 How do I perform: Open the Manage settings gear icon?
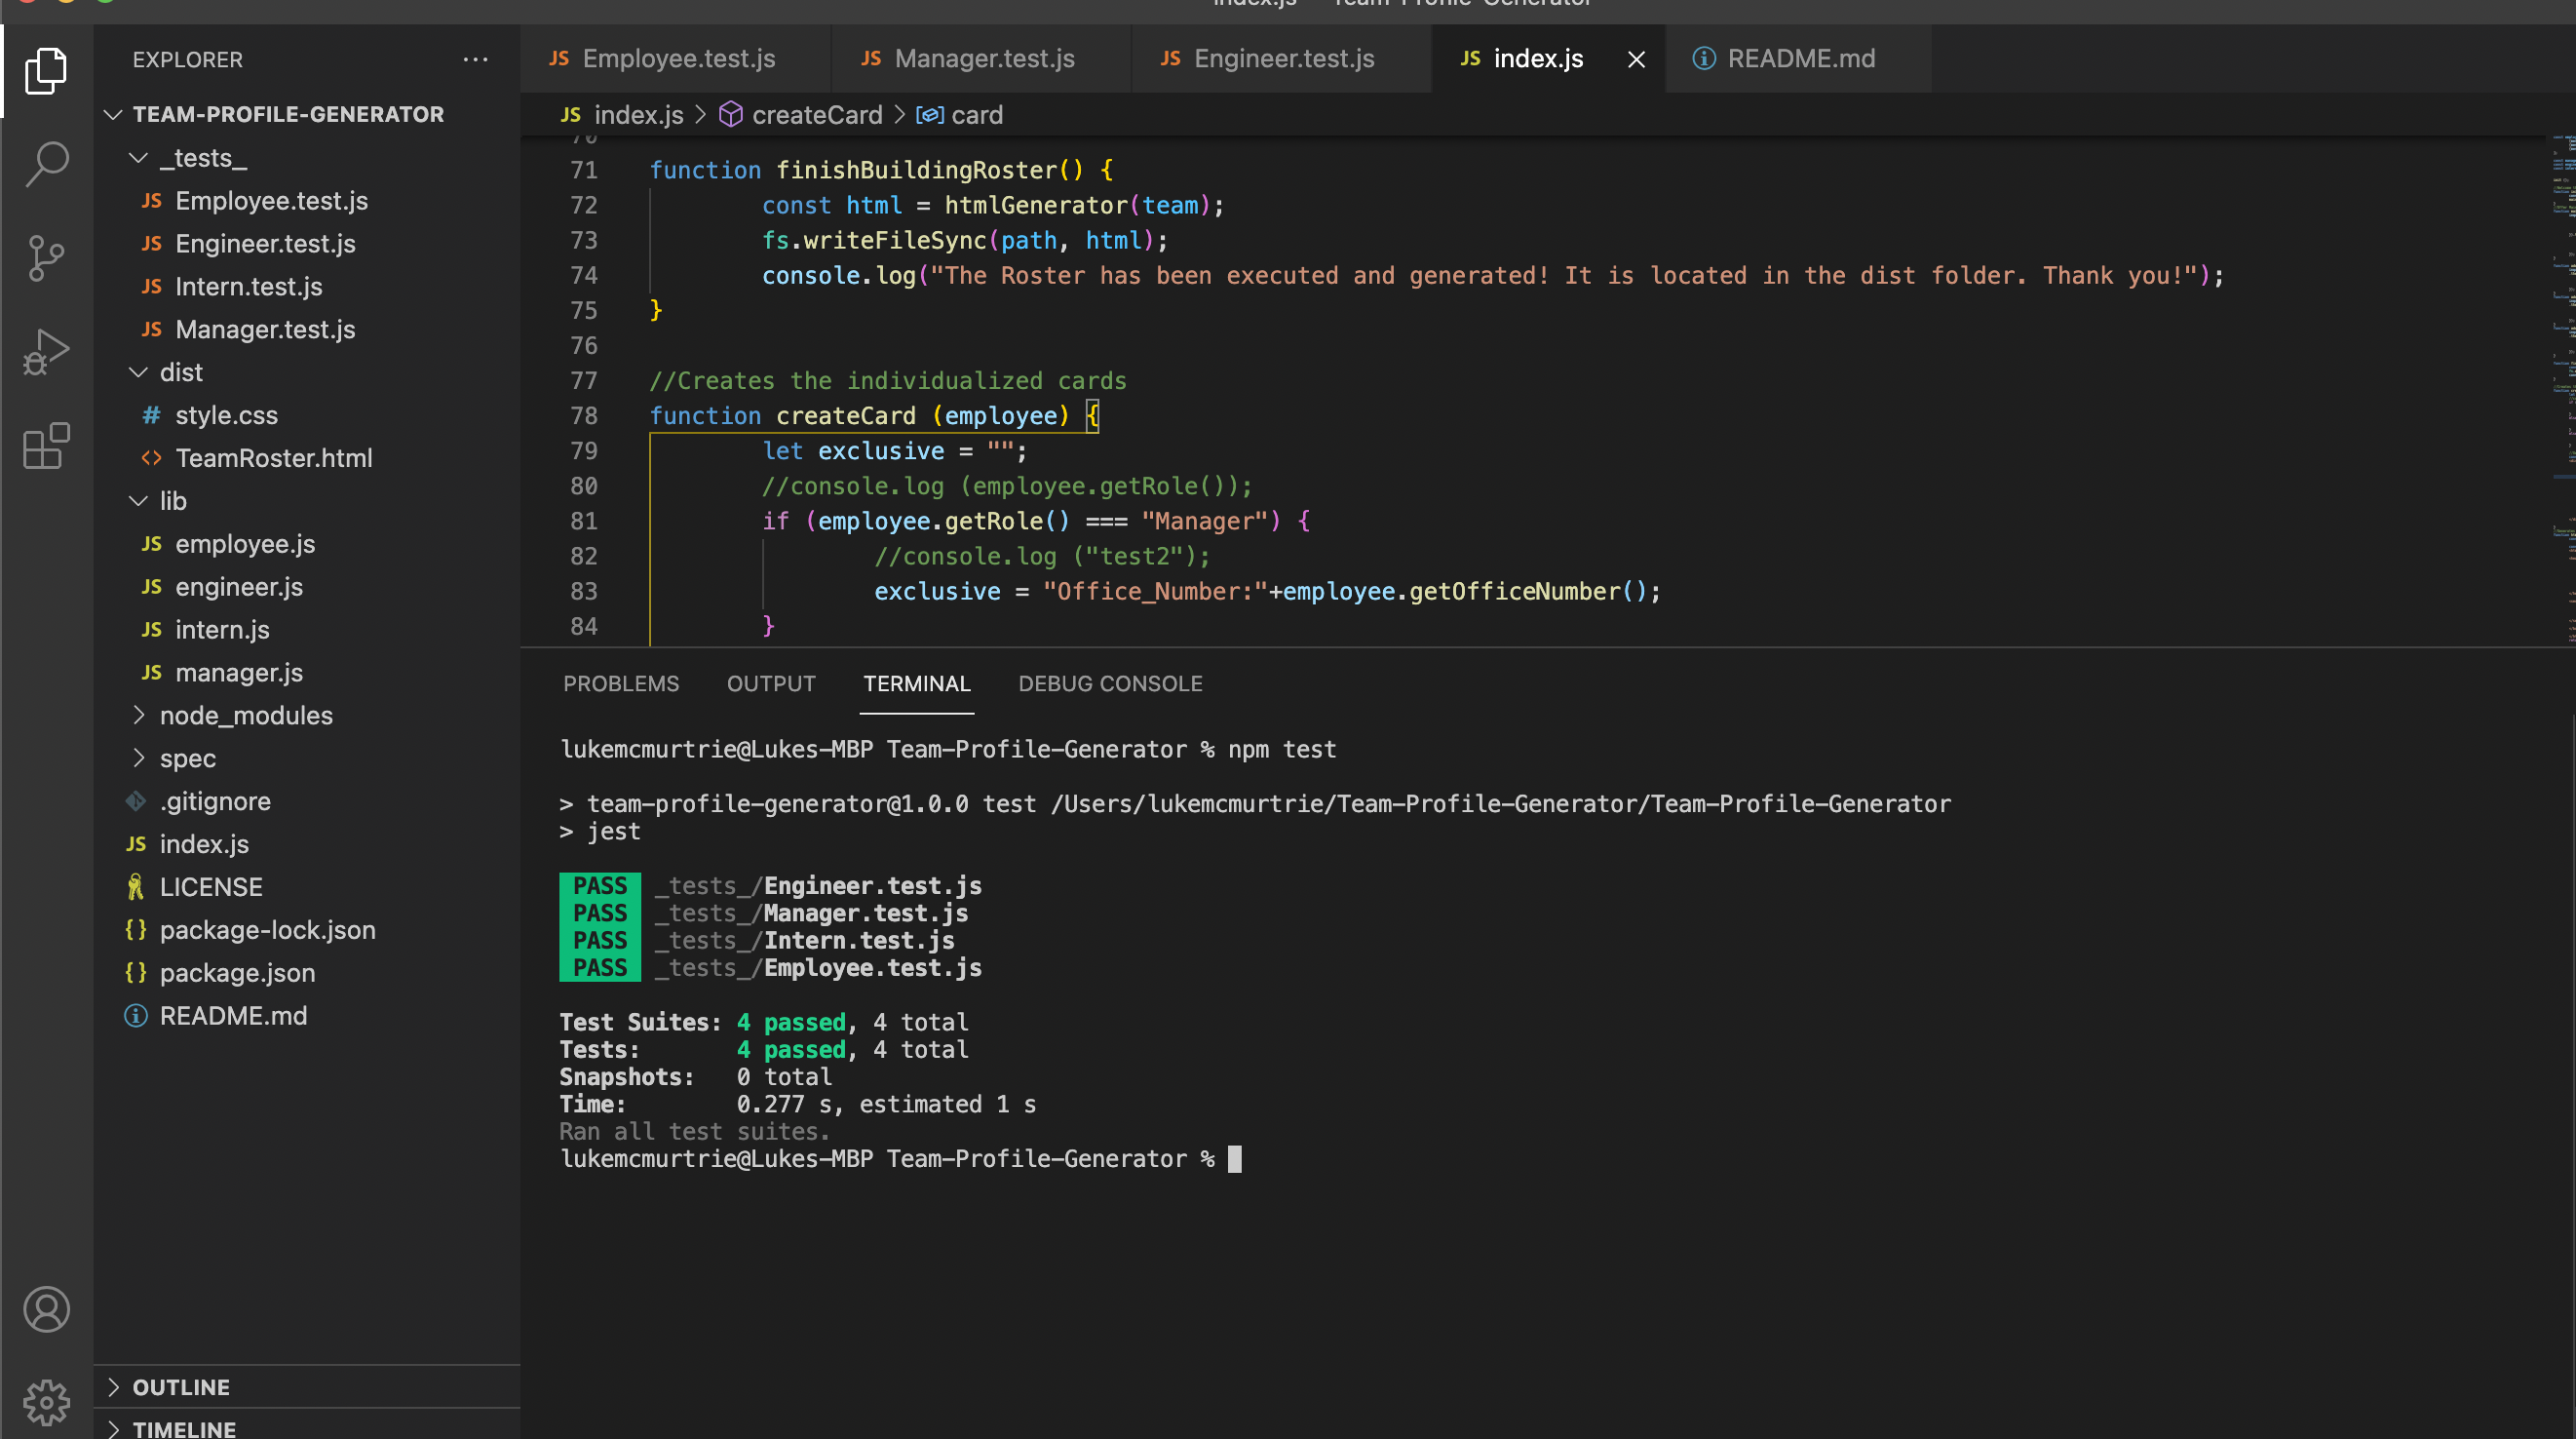pyautogui.click(x=46, y=1402)
